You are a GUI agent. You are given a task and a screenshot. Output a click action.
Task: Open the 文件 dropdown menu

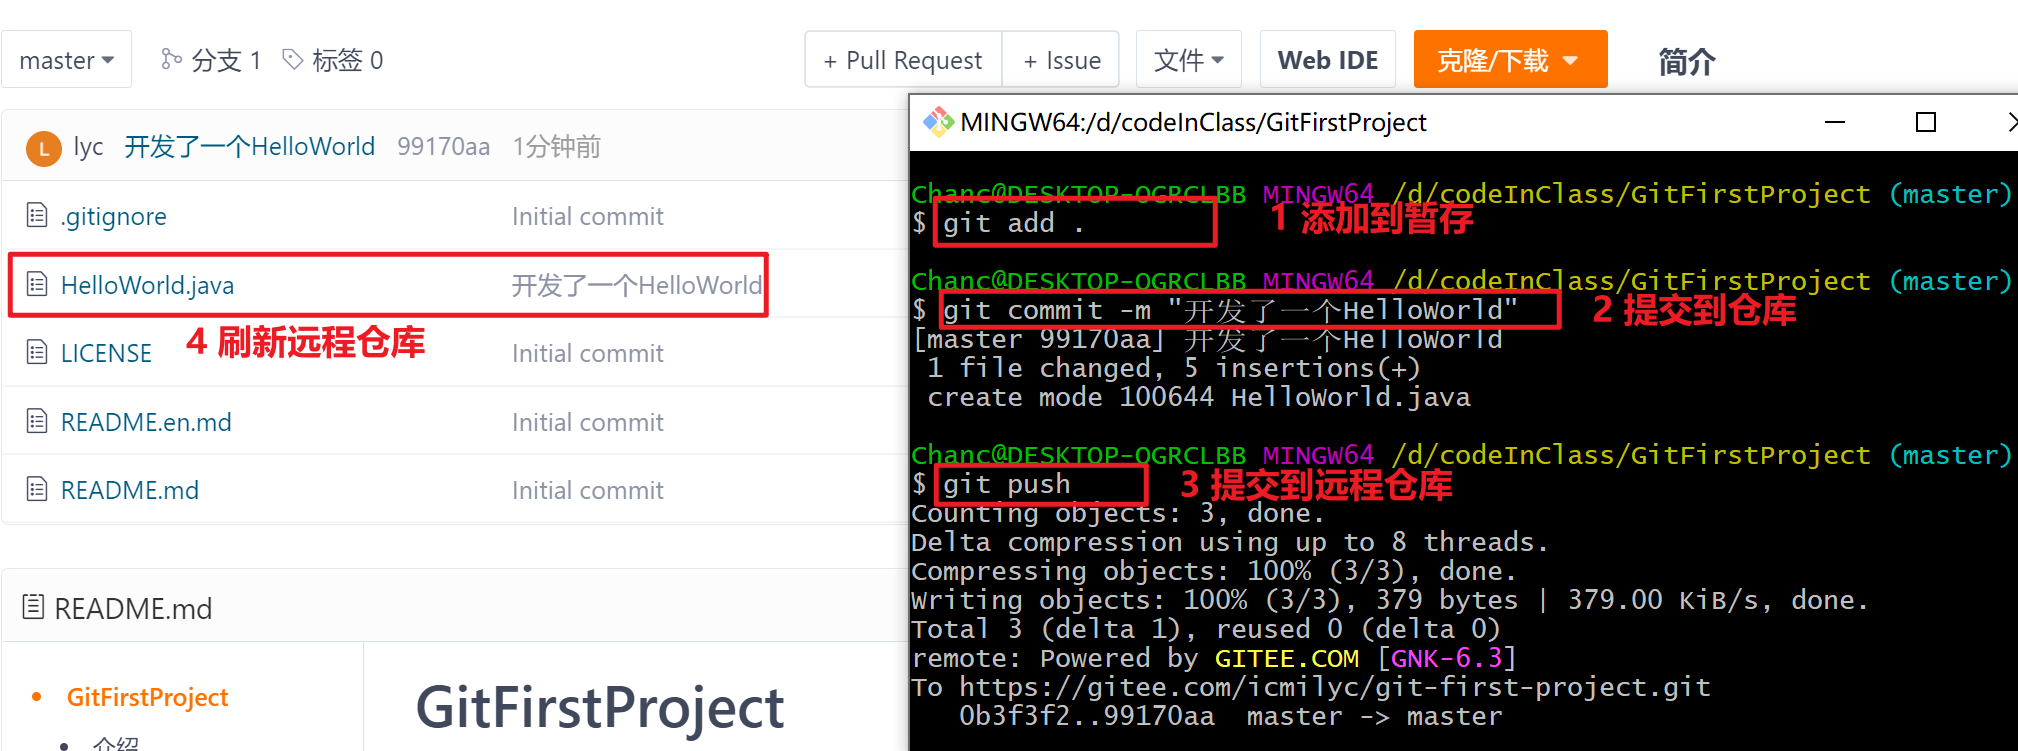tap(1188, 60)
